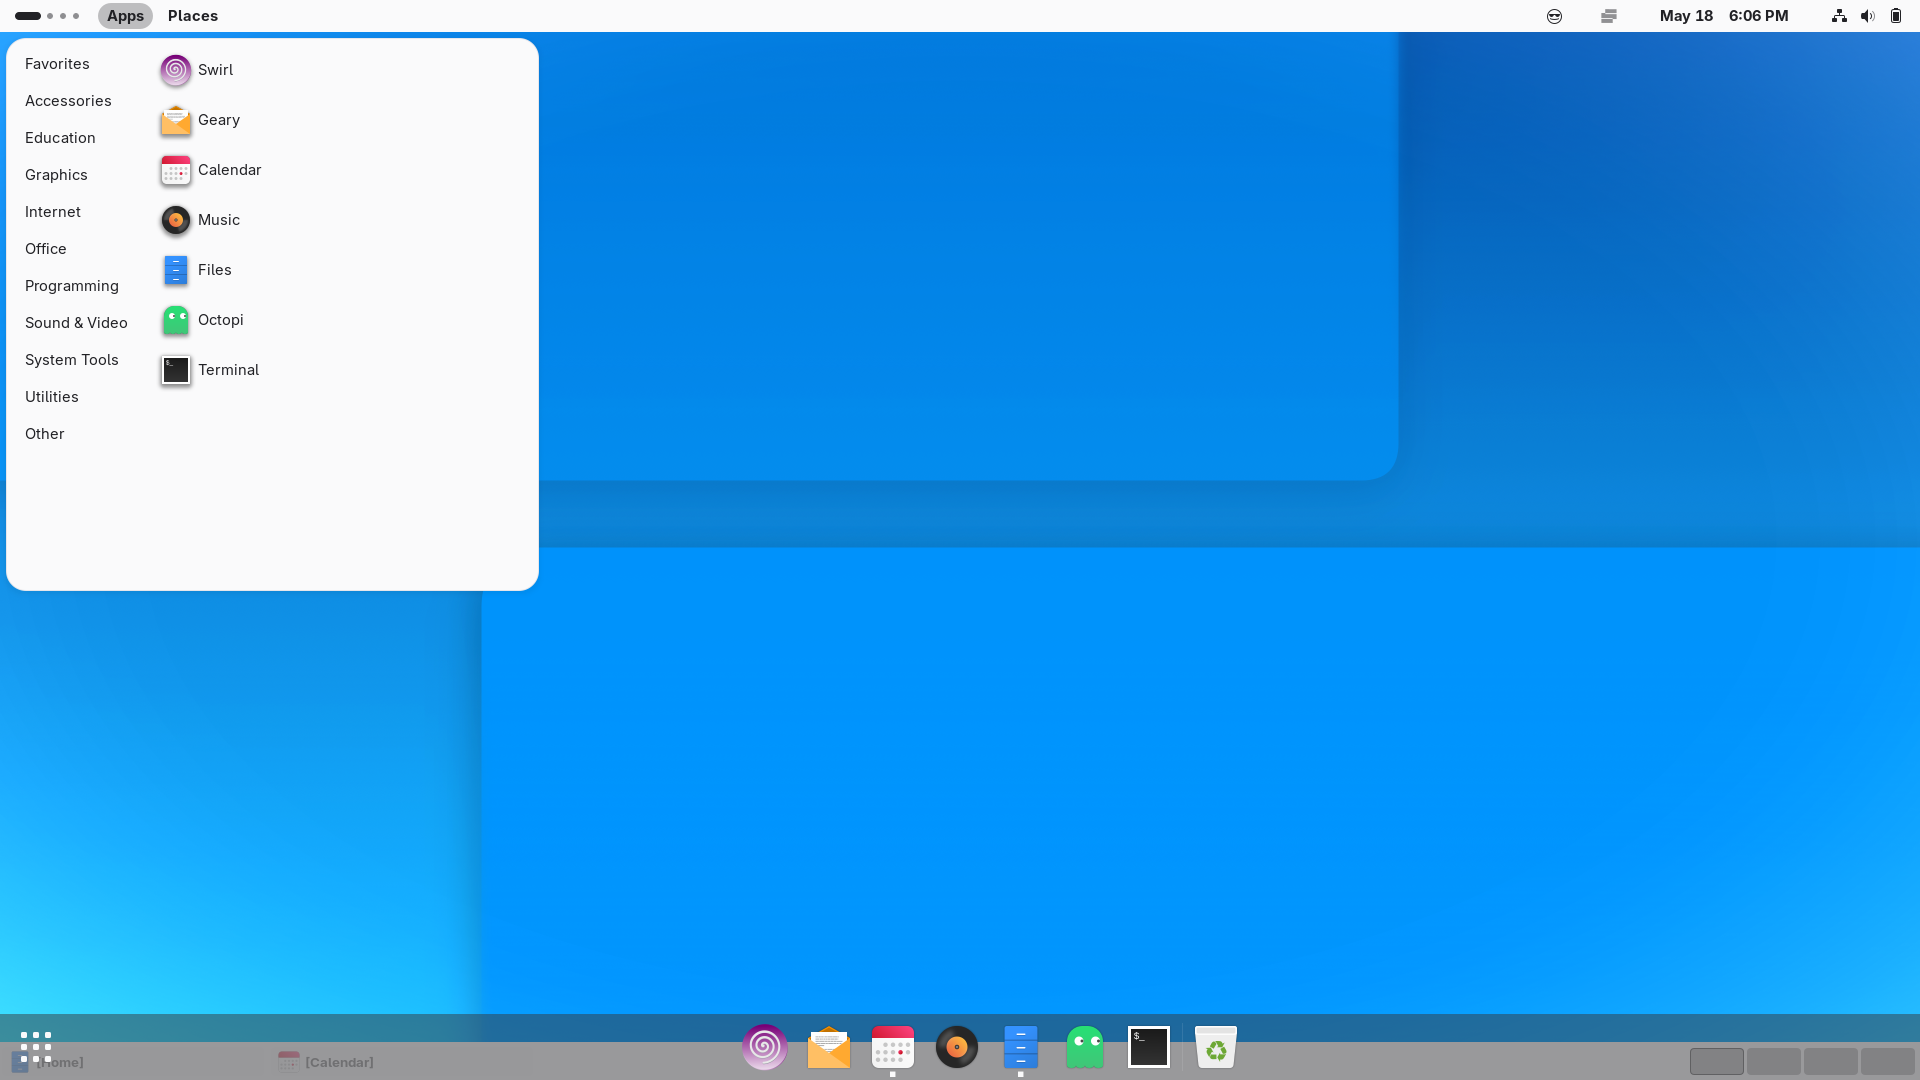Click the face icon in top bar
The height and width of the screenshot is (1080, 1920).
pyautogui.click(x=1554, y=16)
